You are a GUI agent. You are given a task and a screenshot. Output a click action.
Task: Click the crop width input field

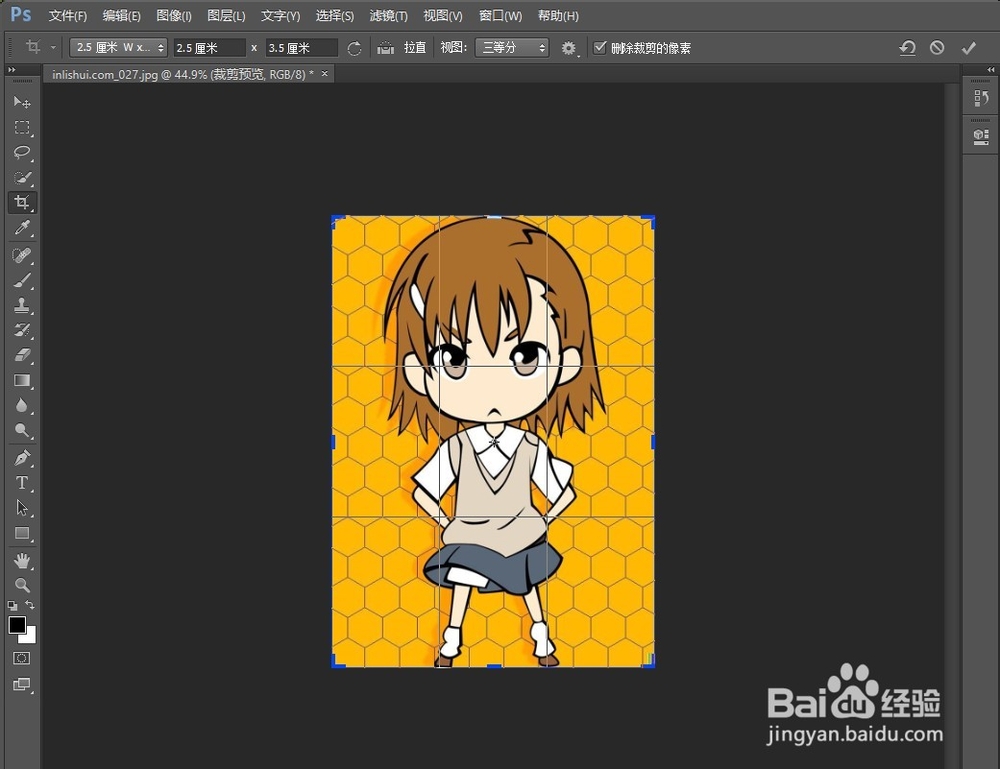210,47
